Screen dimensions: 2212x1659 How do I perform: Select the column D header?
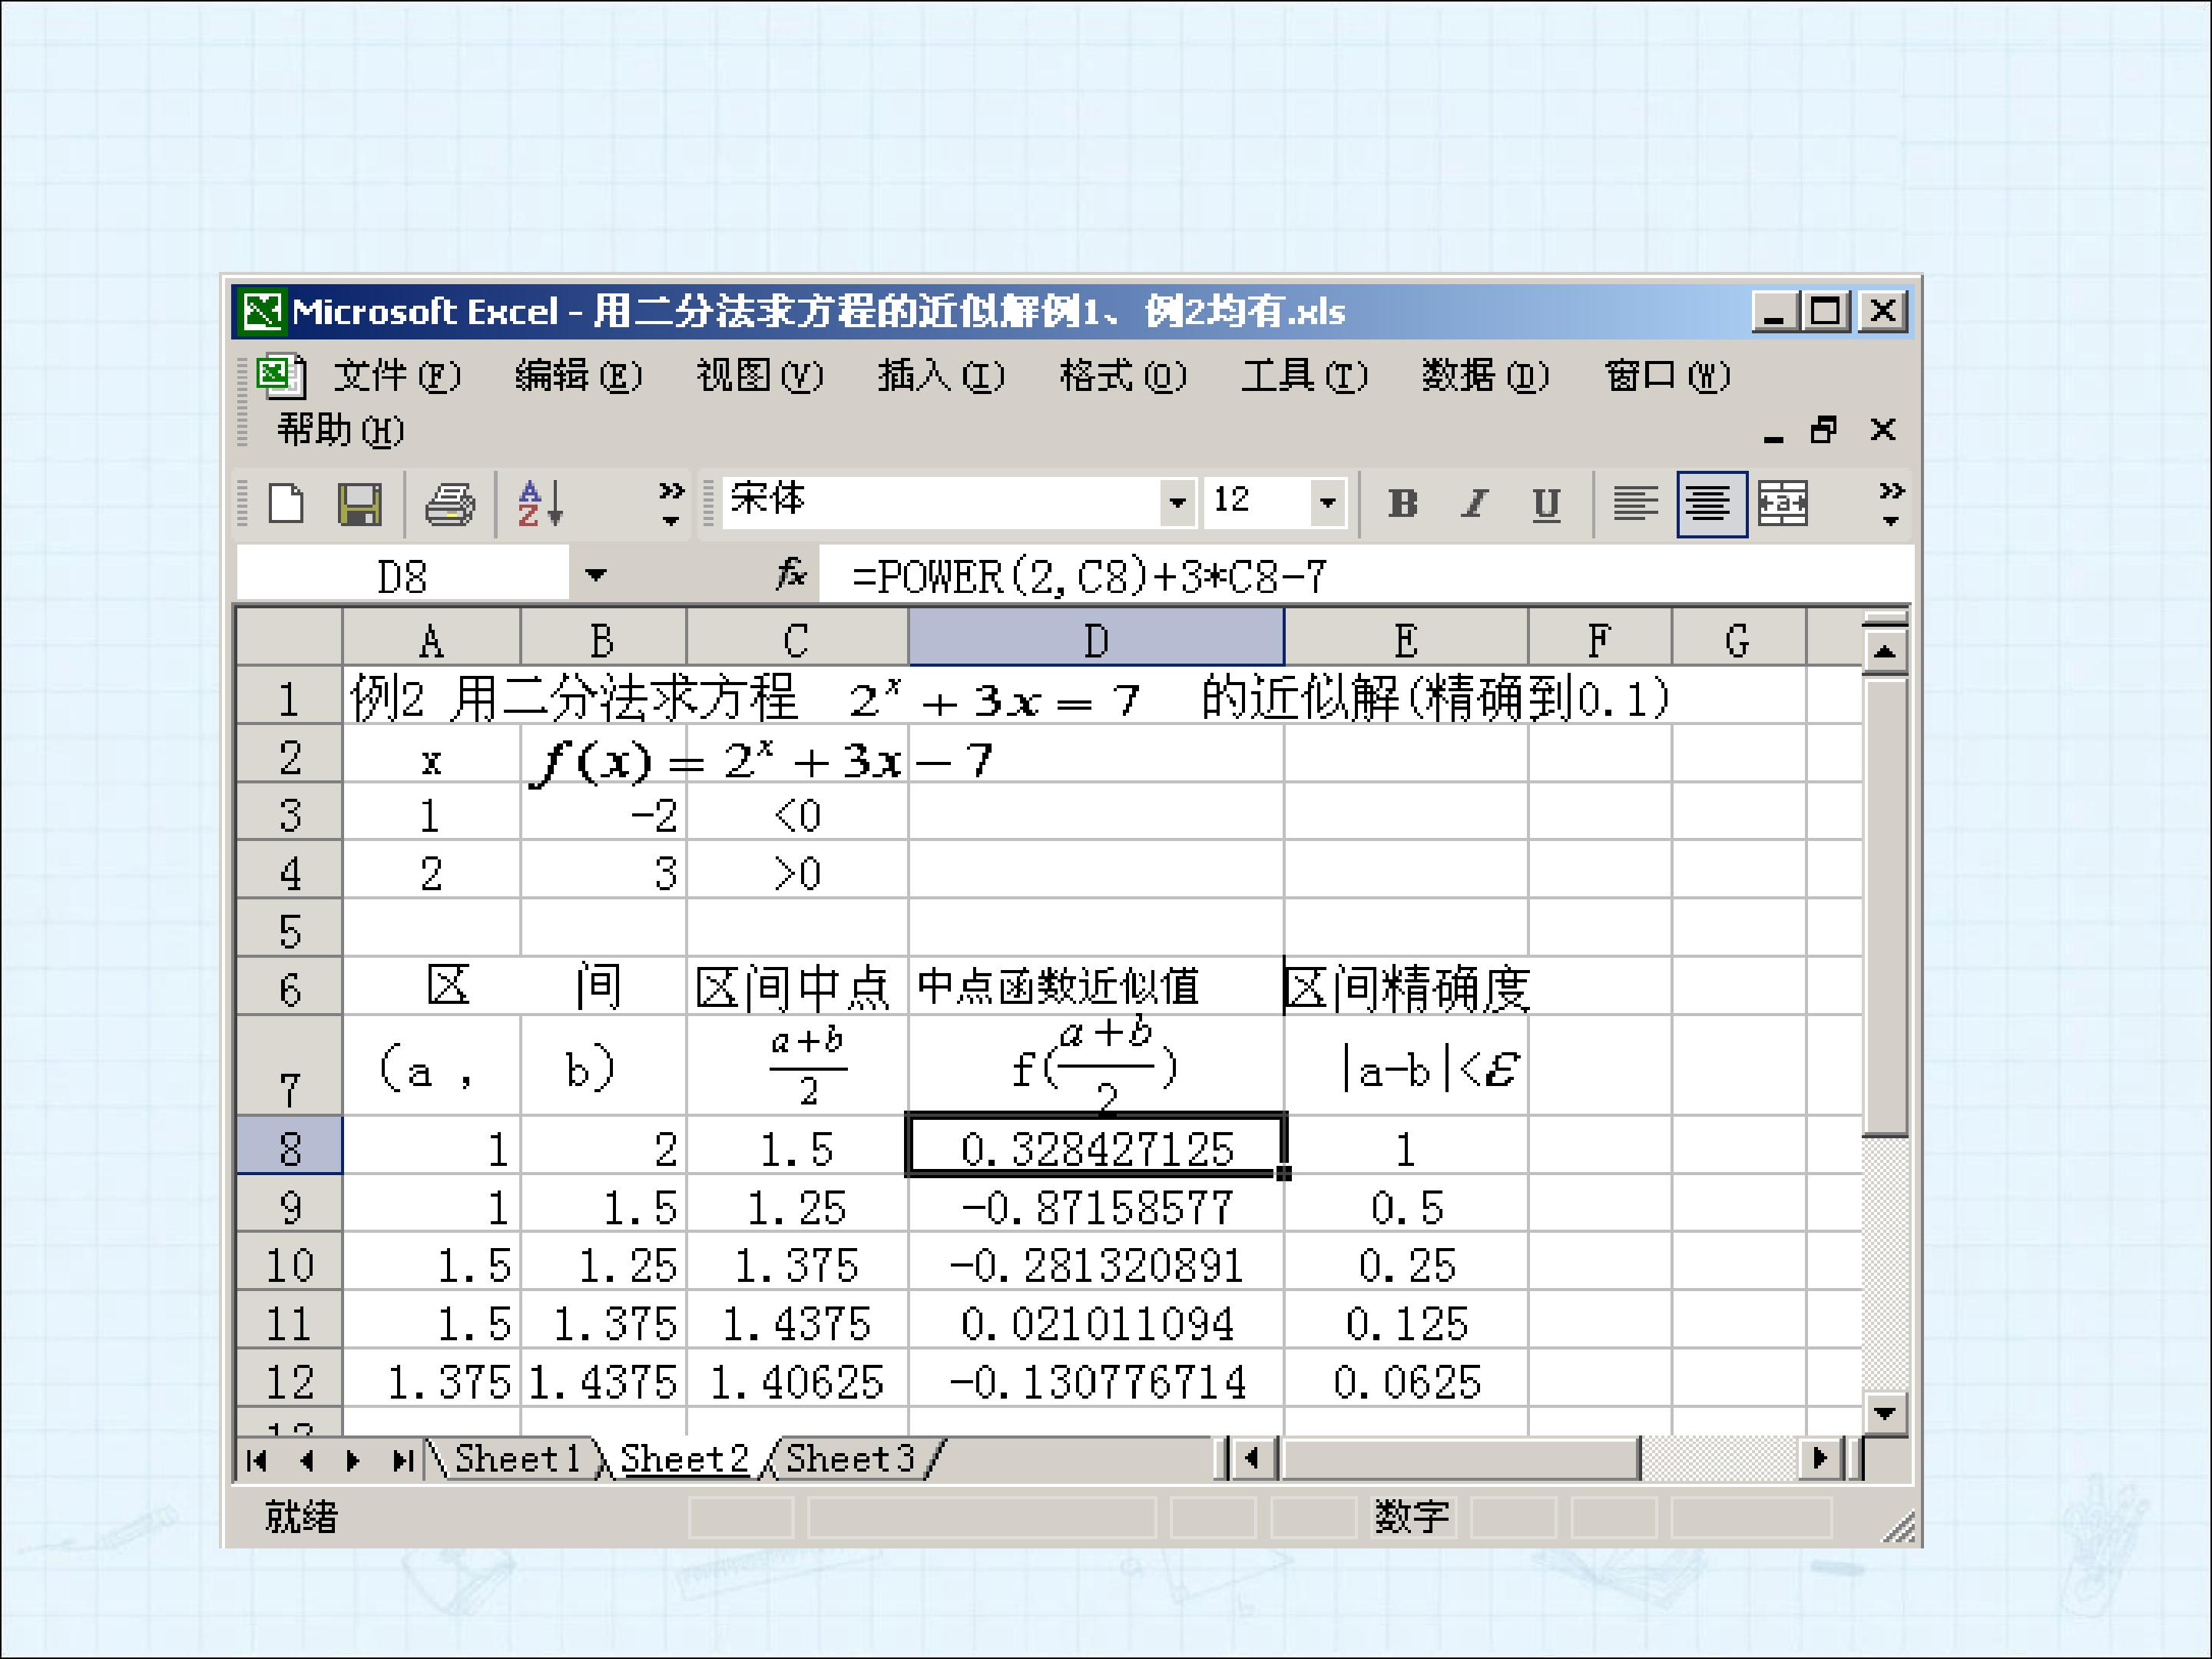click(x=1096, y=639)
